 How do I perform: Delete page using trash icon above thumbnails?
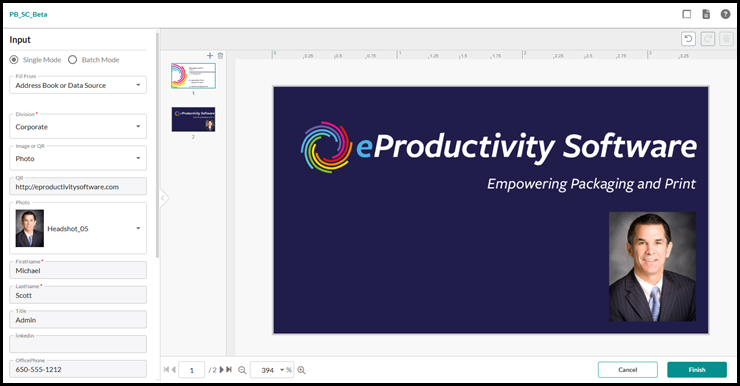point(220,56)
